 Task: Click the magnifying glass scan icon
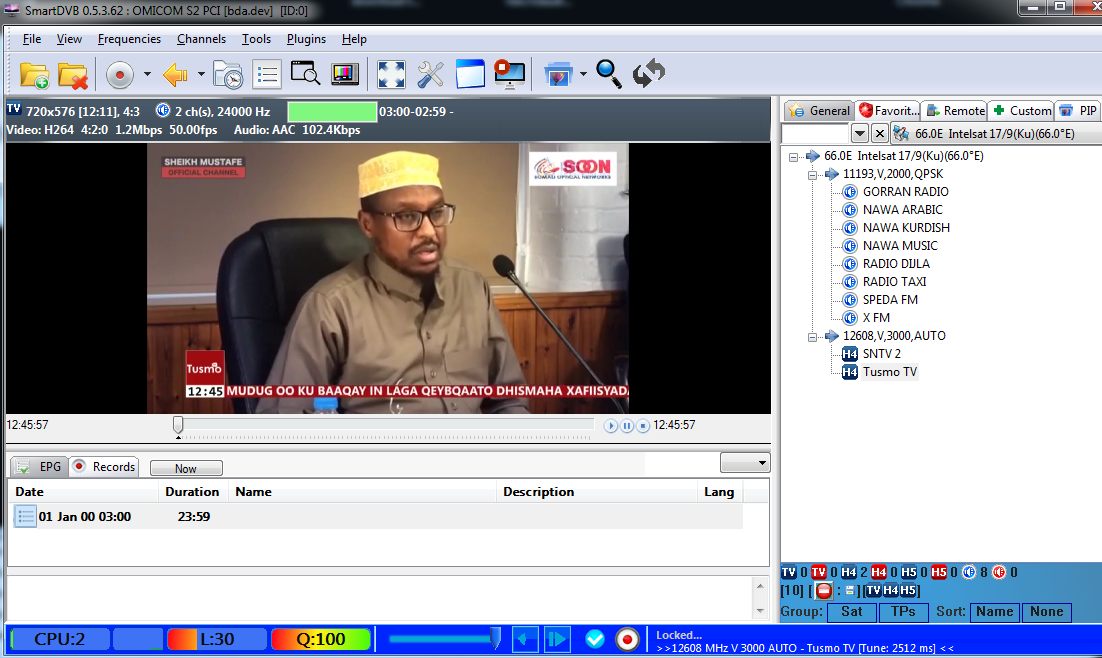609,74
